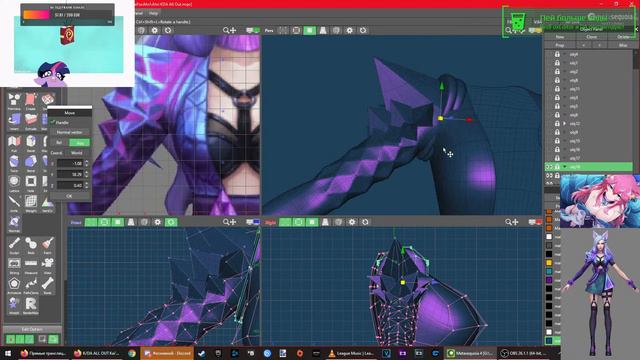640x360 pixels.
Task: Select the View camera tool
Action: [47, 265]
